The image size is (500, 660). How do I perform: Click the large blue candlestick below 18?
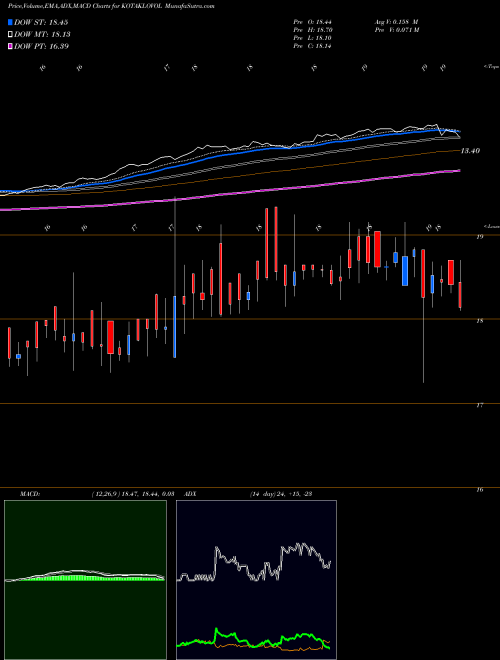pyautogui.click(x=175, y=327)
